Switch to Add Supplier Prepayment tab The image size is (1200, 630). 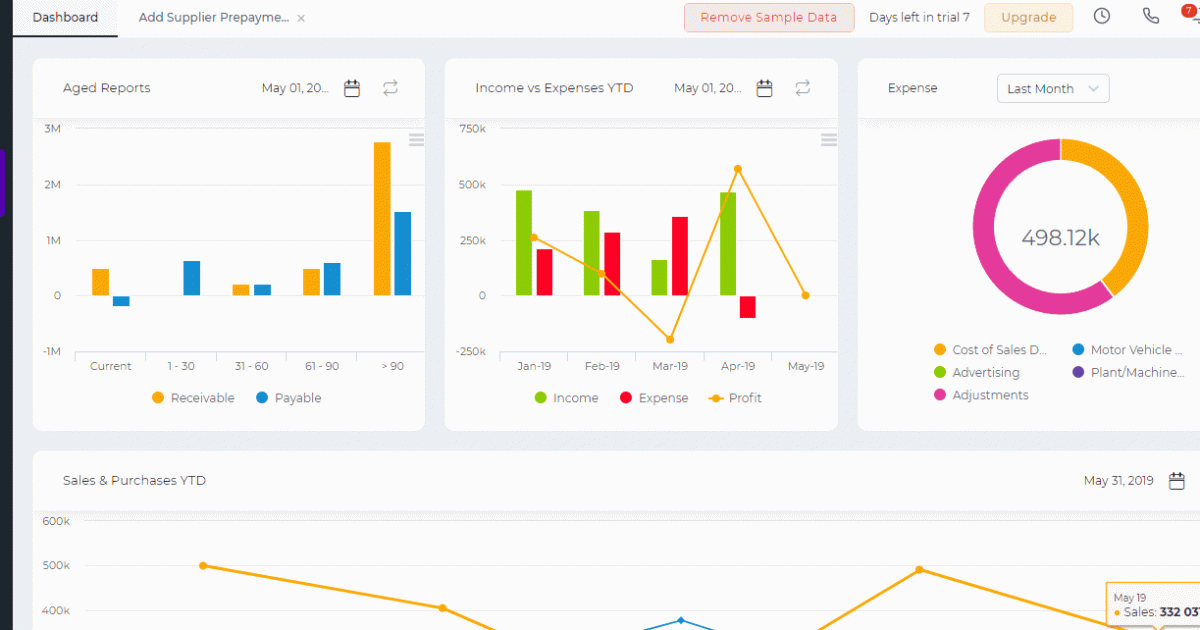coord(213,18)
